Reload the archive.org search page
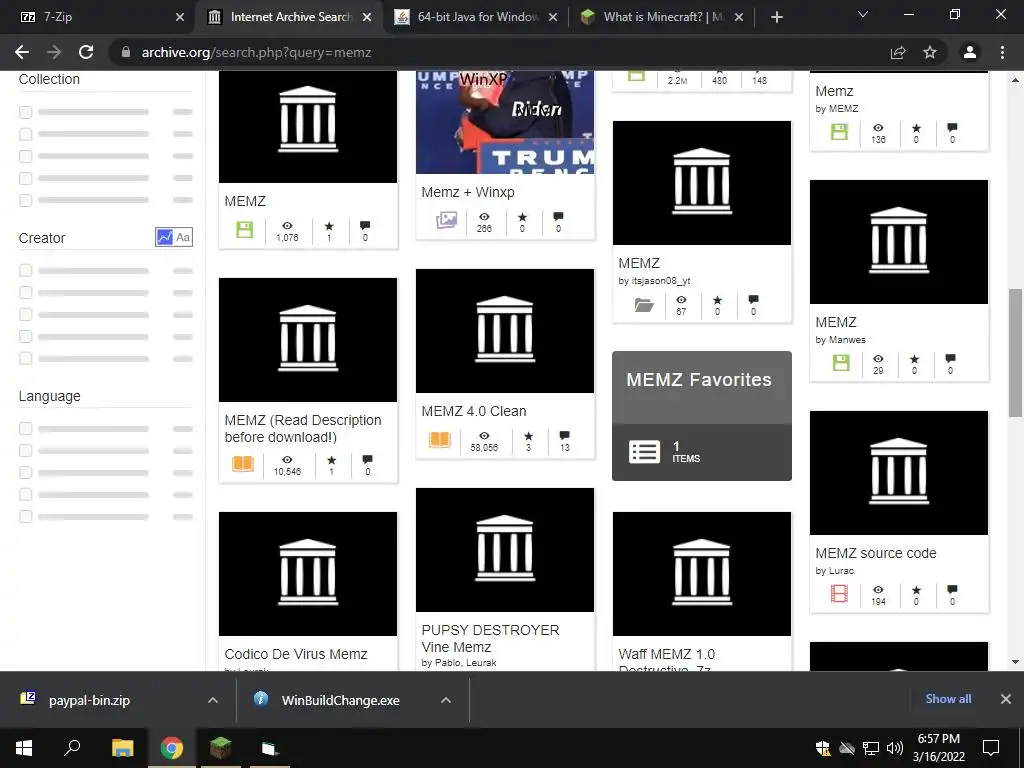Screen dimensions: 1024x768 tap(86, 52)
